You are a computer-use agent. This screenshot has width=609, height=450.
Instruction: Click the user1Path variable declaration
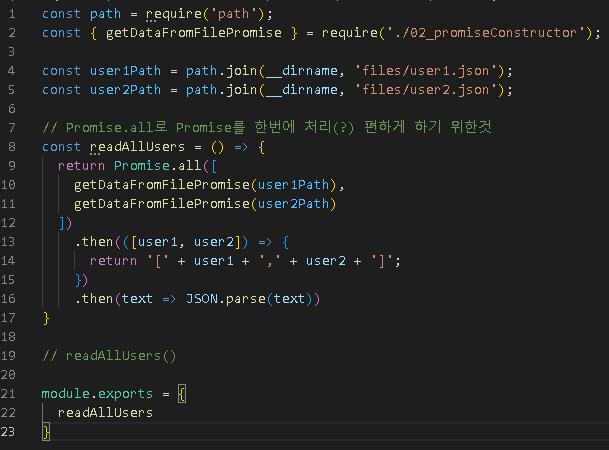click(125, 71)
